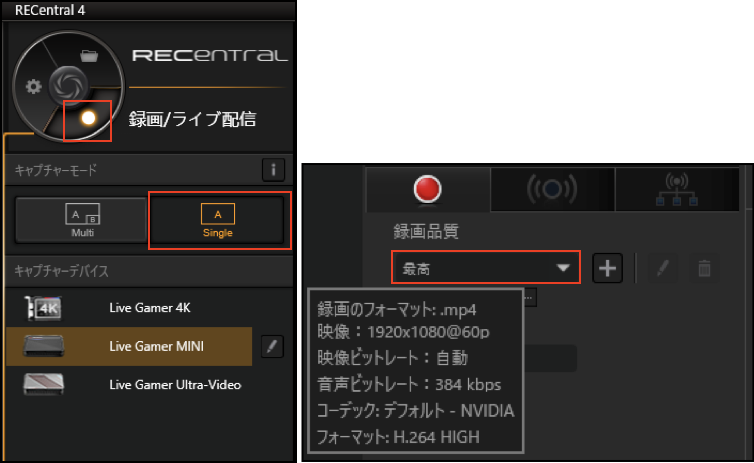Click the RECentral logo text
Image resolution: width=754 pixels, height=463 pixels.
click(210, 55)
